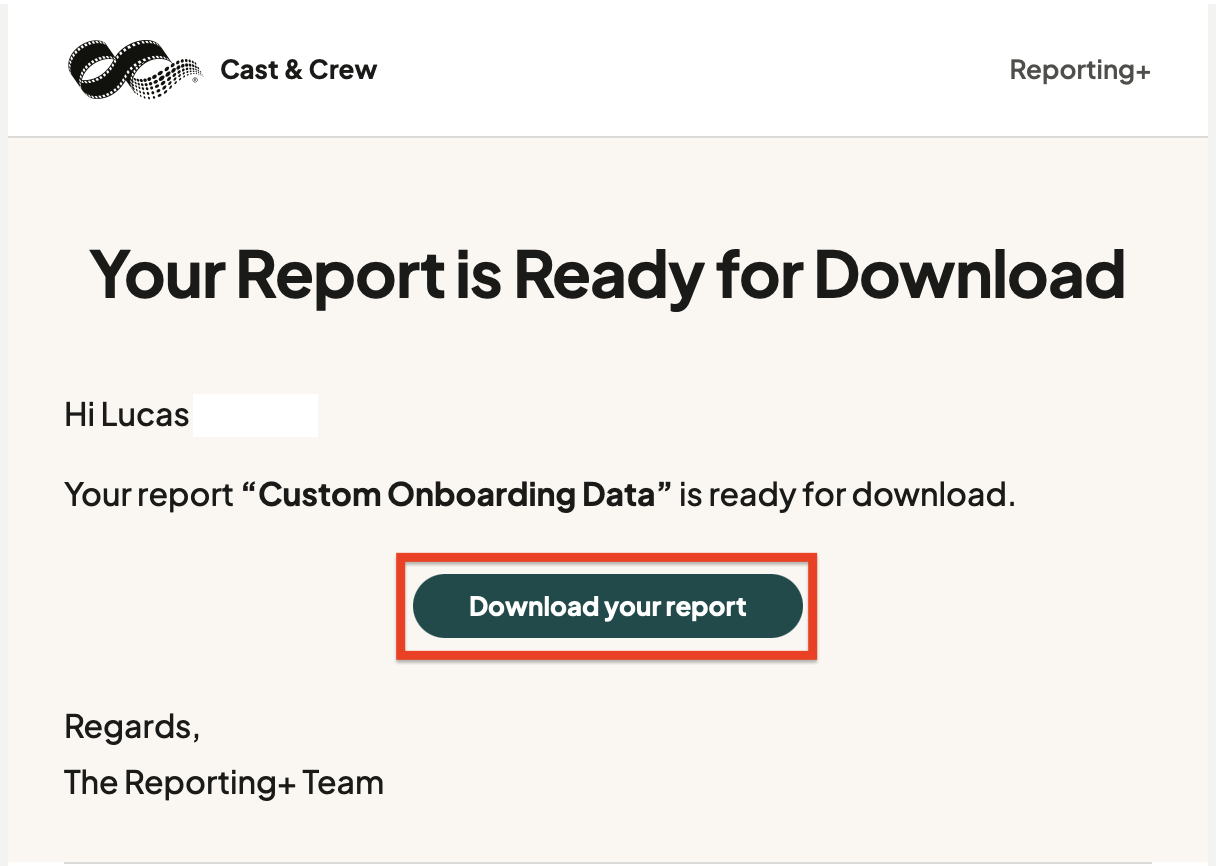
Task: Click the white redacted box beside Lucas
Action: pyautogui.click(x=256, y=415)
